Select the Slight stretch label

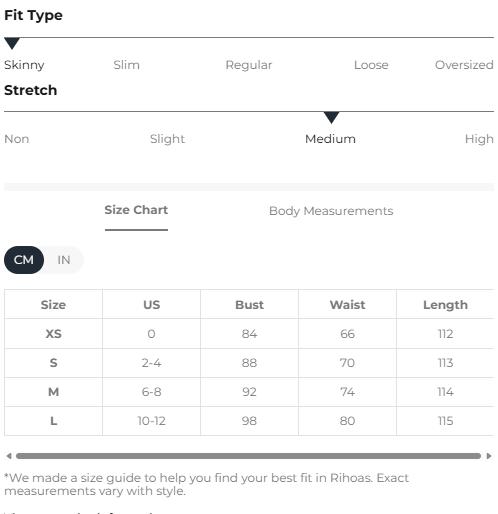click(167, 139)
